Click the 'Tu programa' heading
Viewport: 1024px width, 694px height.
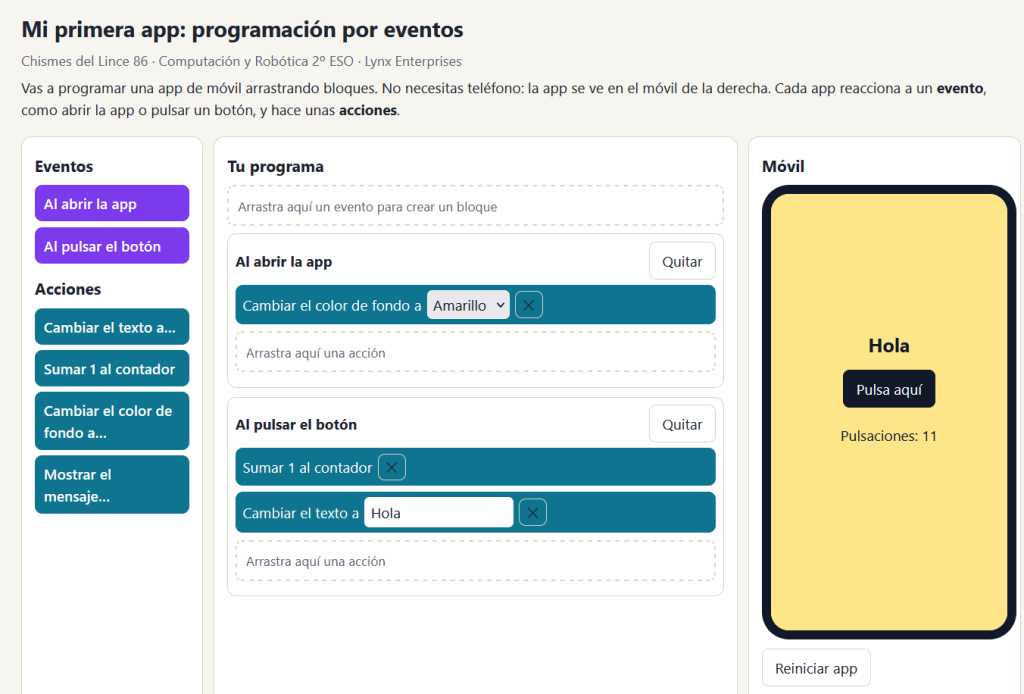pos(276,166)
